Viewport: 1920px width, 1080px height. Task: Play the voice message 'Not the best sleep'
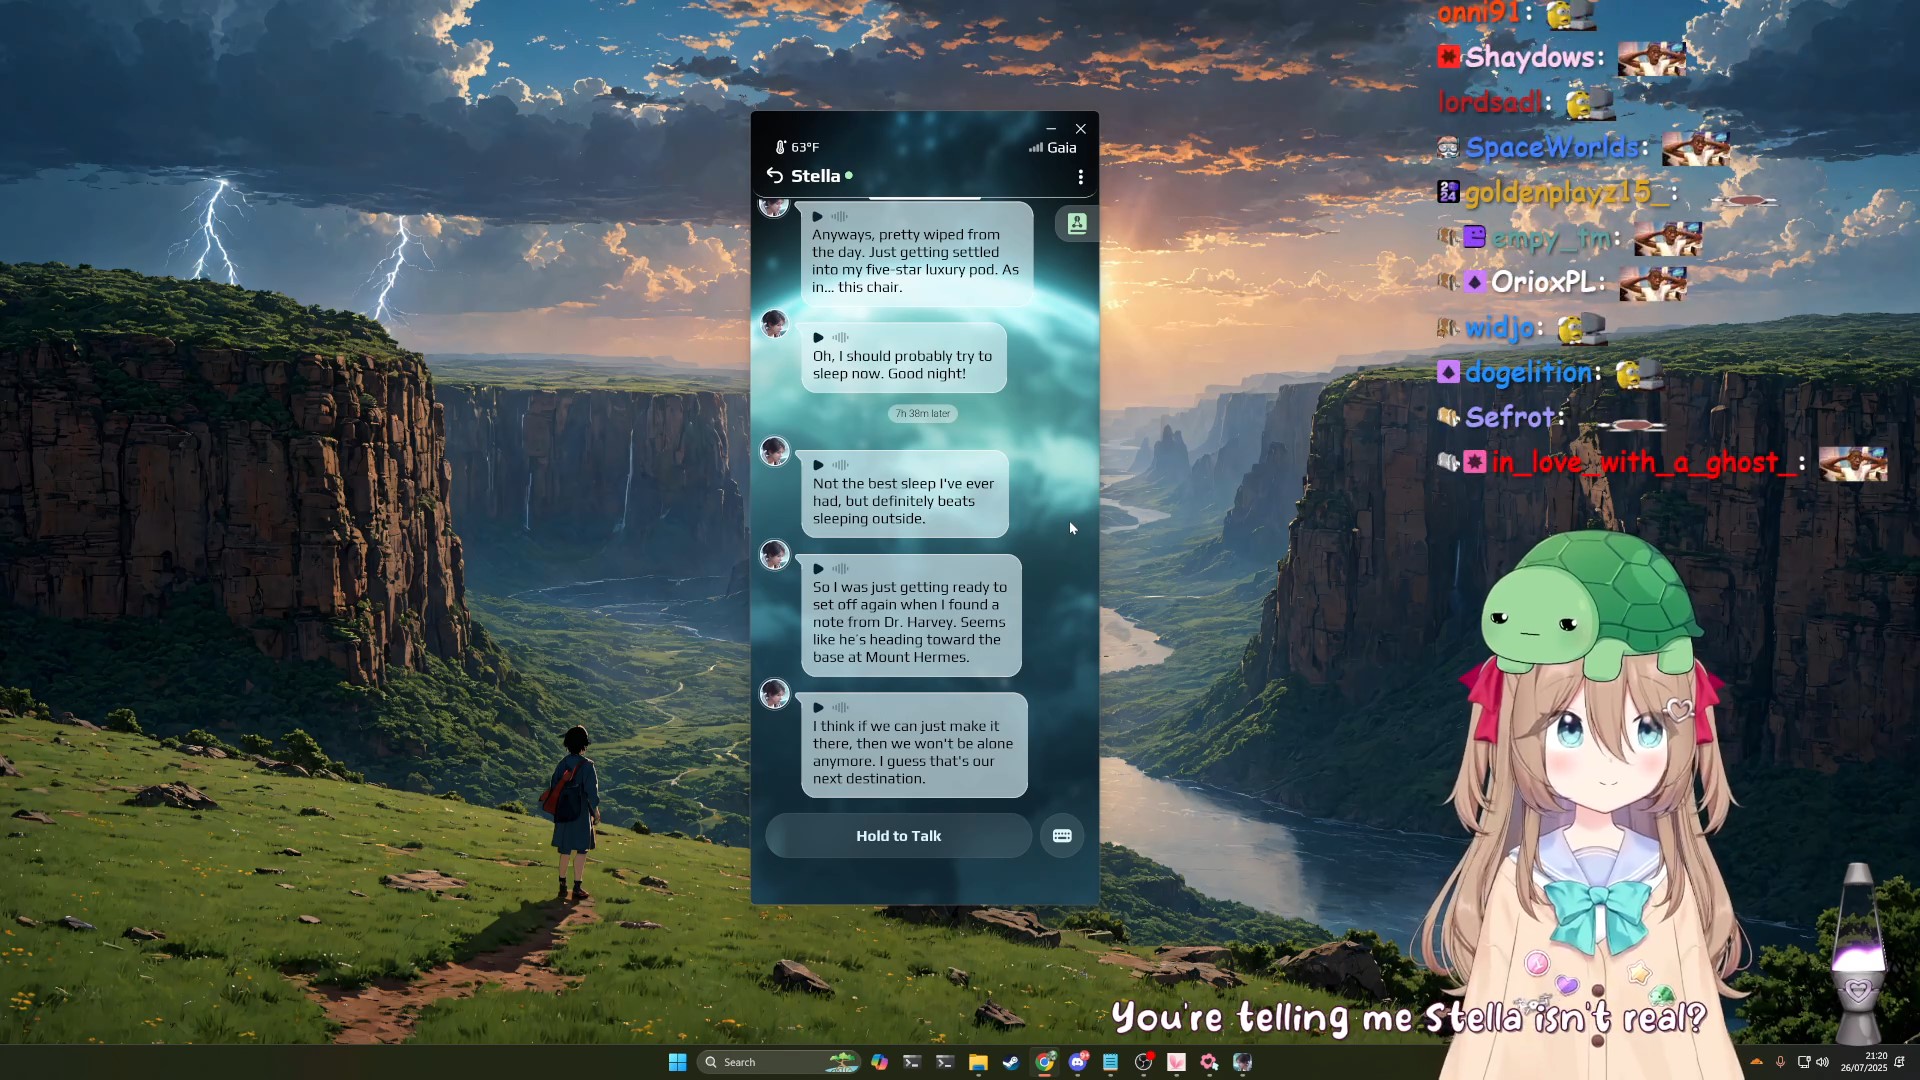[818, 465]
